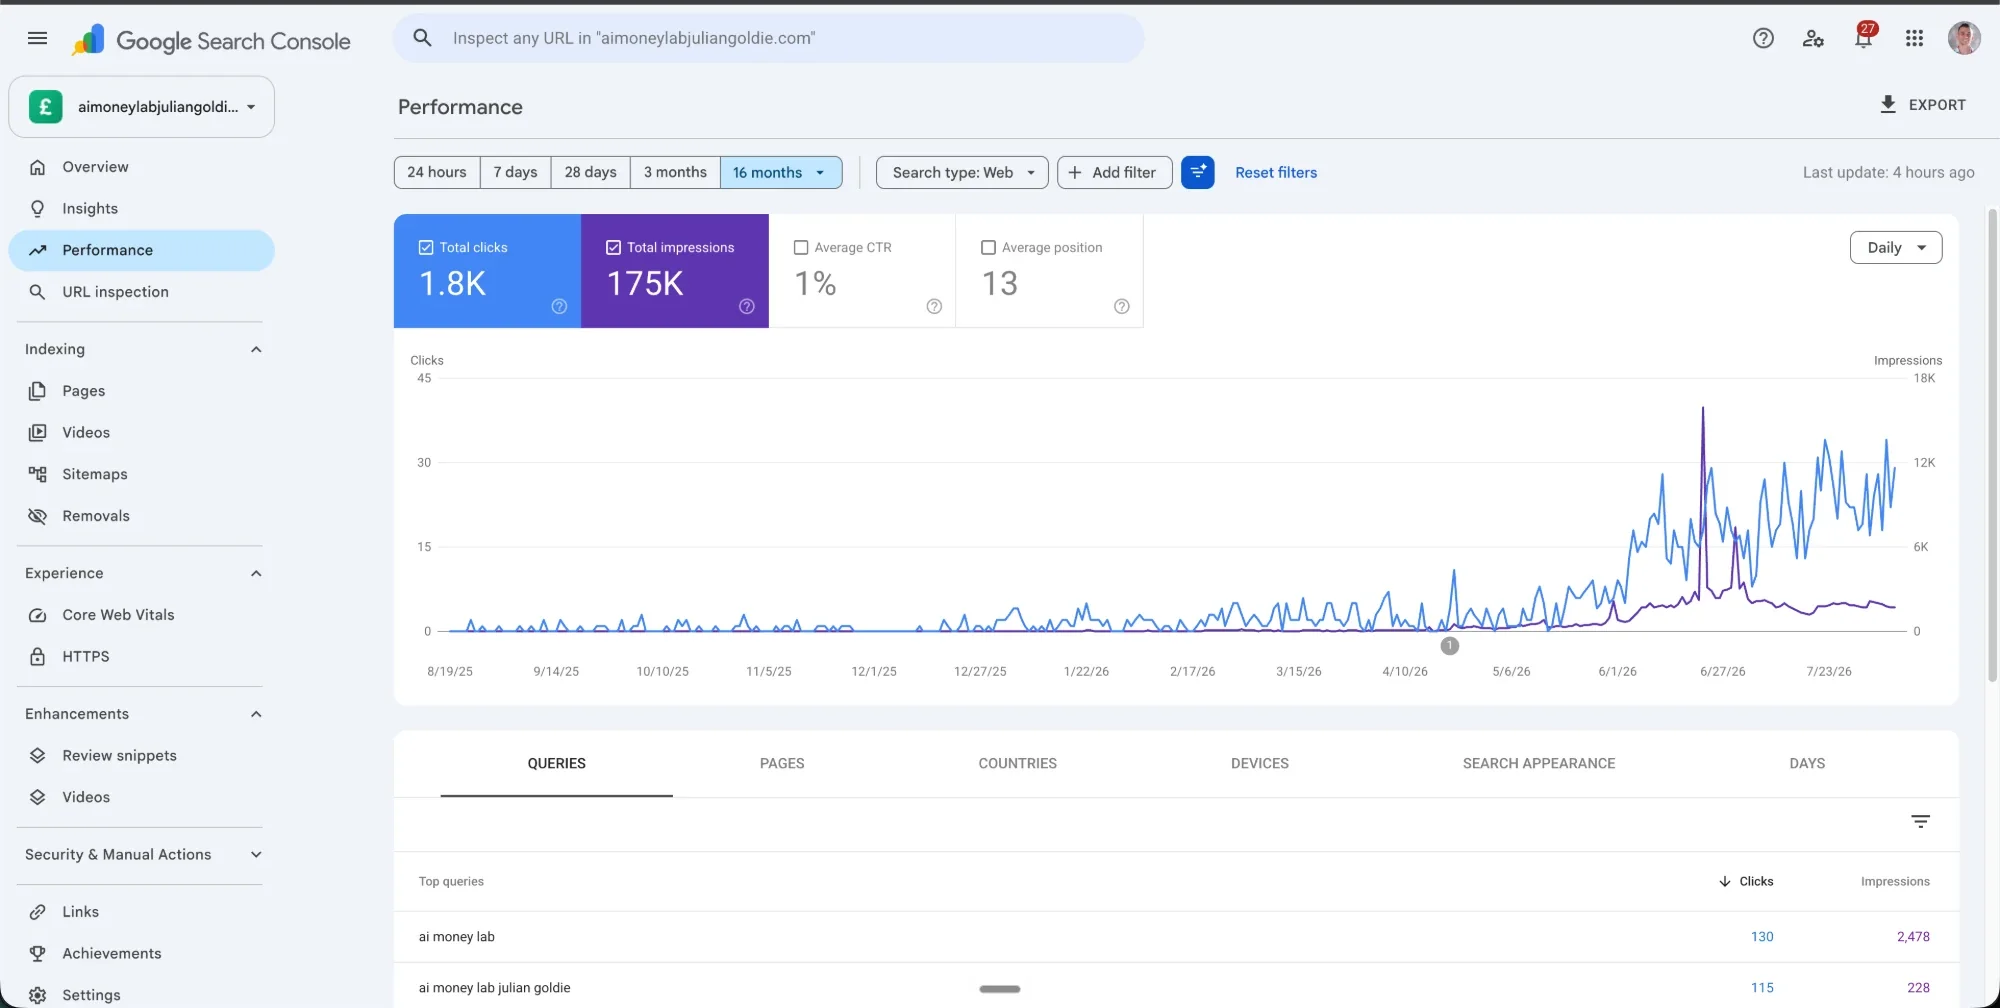
Task: Click the blue filter sparkle icon button
Action: click(x=1197, y=172)
